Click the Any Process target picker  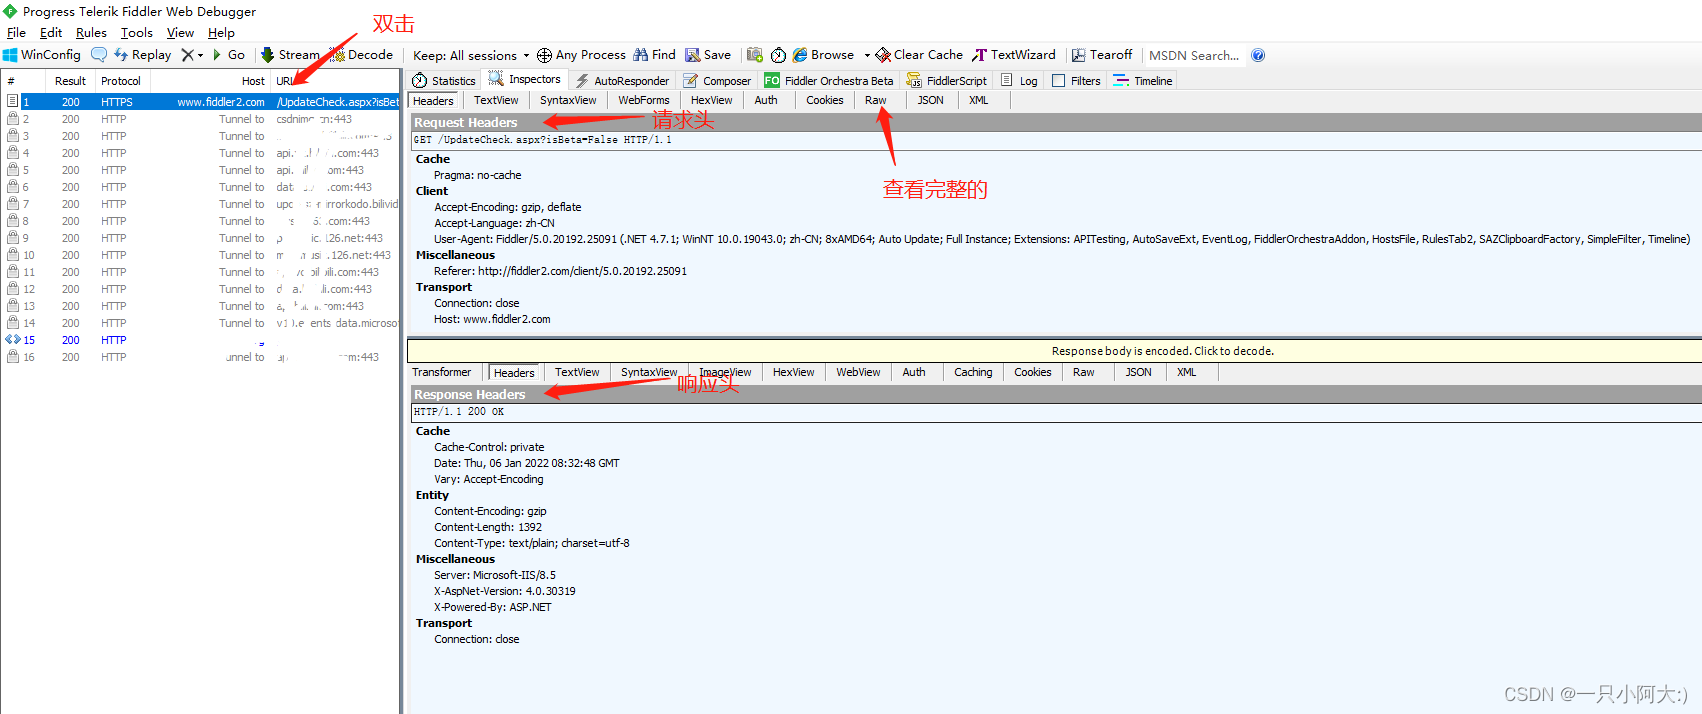tap(581, 55)
